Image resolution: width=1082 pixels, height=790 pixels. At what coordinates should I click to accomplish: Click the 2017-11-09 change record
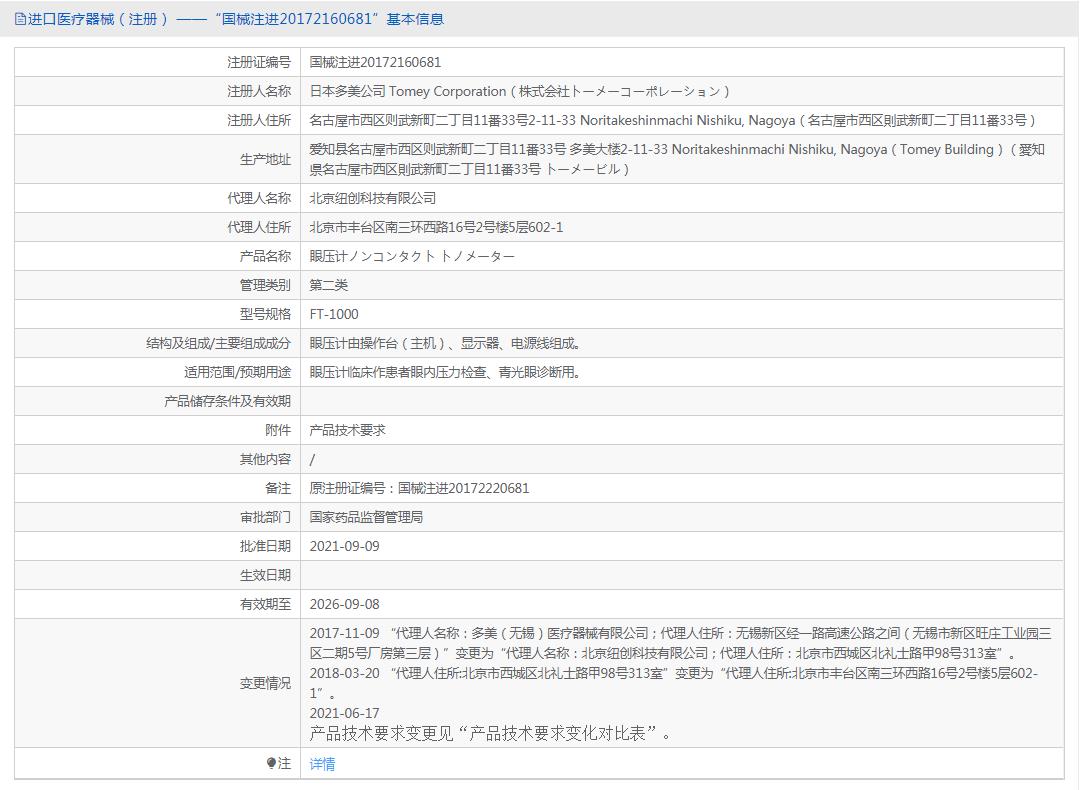(x=680, y=642)
